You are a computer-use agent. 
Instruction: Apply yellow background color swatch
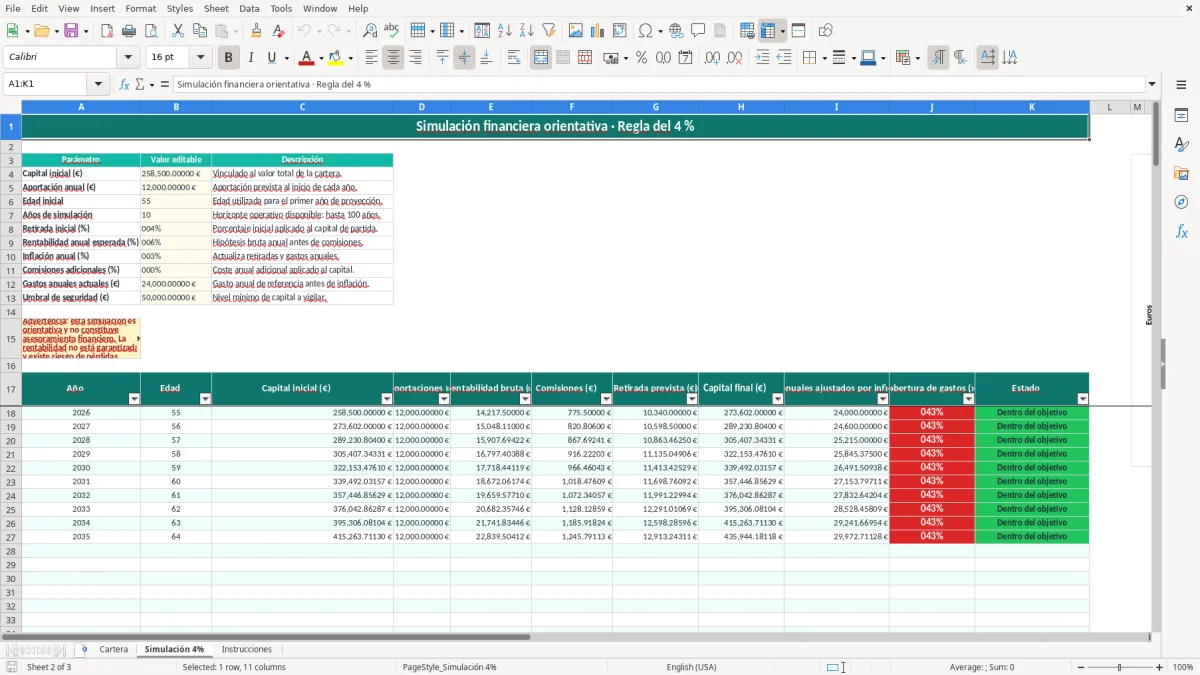click(336, 58)
